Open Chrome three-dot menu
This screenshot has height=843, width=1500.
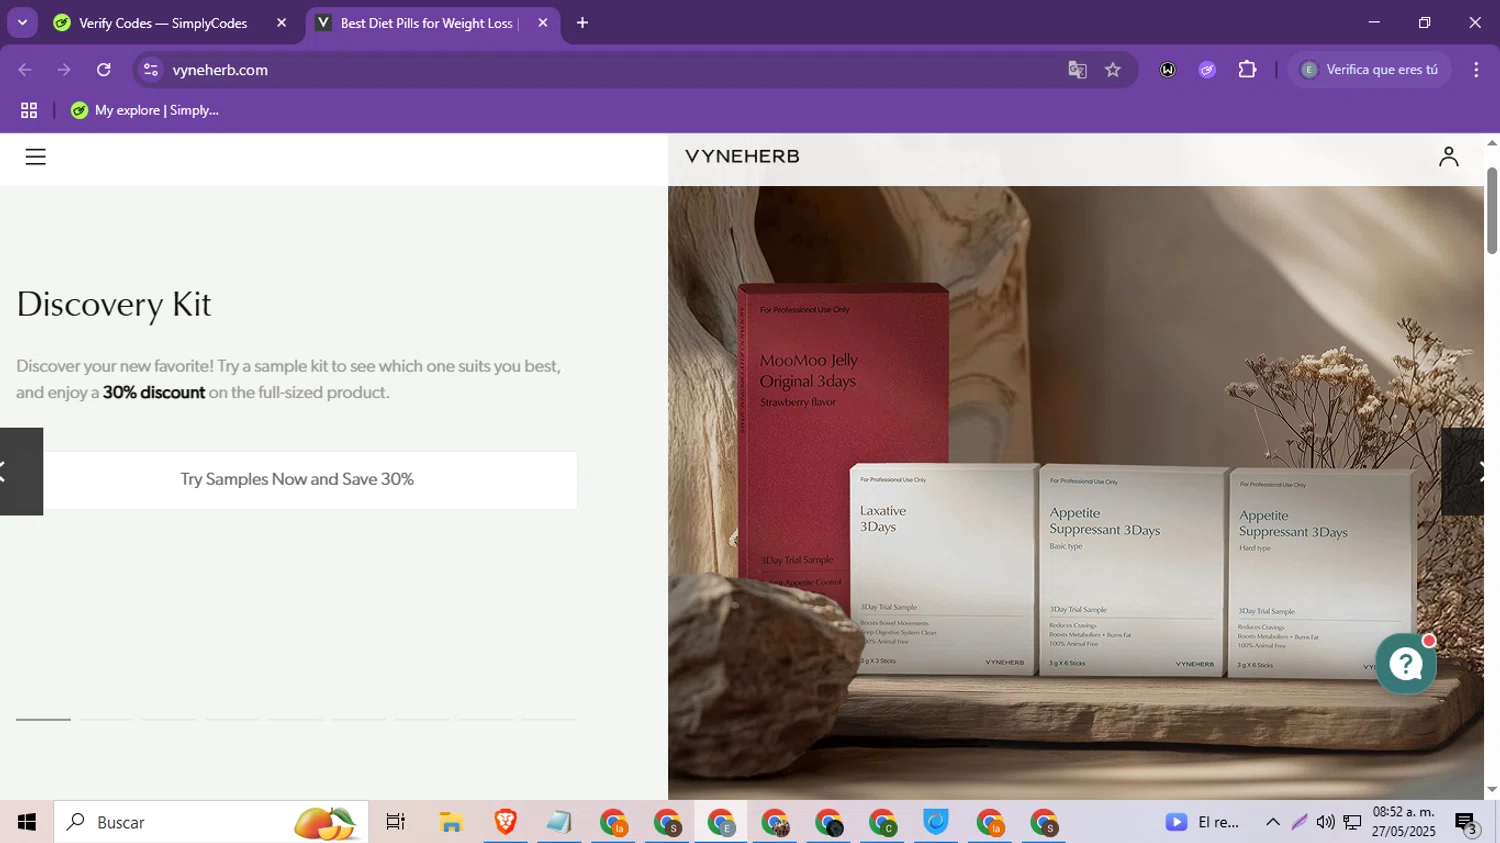(x=1476, y=70)
